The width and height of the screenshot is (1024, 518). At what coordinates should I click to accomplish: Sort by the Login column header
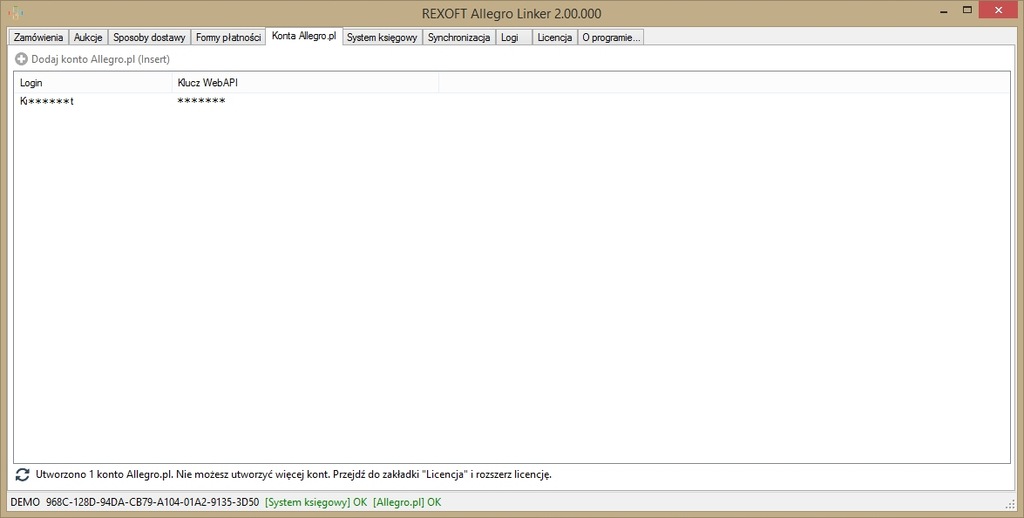(x=93, y=83)
